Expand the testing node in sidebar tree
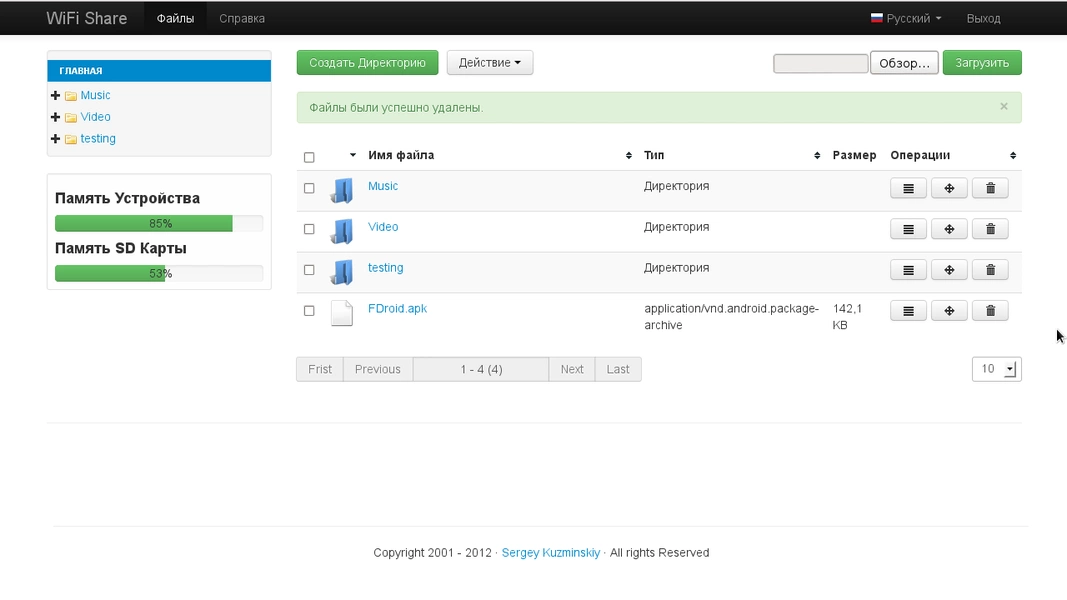The width and height of the screenshot is (1067, 600). pos(56,139)
